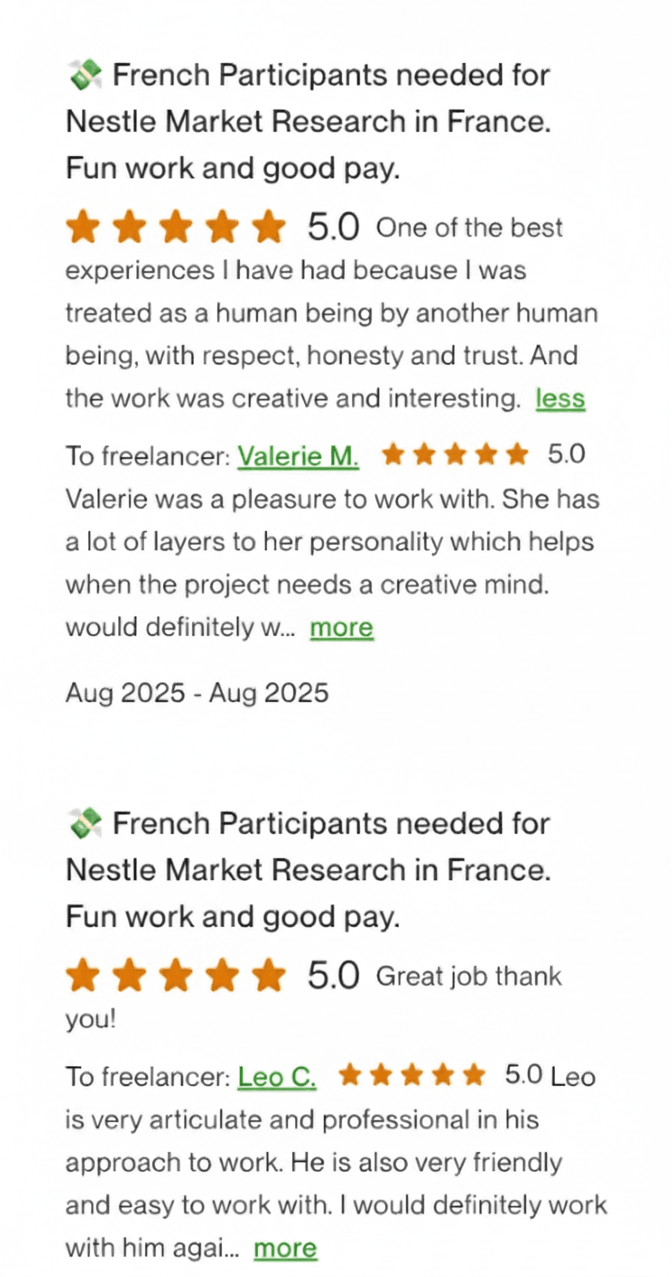Click the money emoji beside second job title
Screen dimensions: 672x1277
pos(84,822)
